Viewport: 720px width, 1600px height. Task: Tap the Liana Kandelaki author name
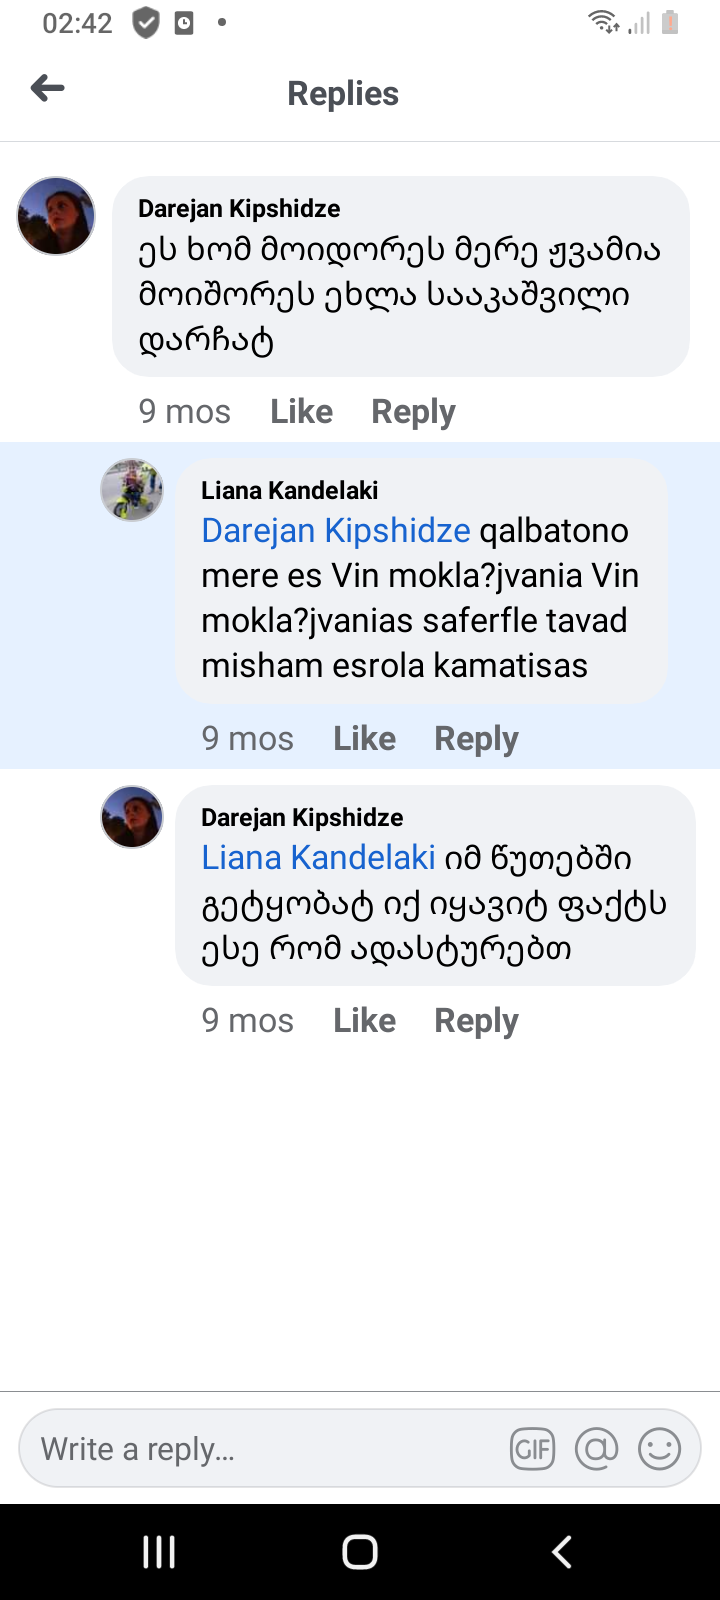[290, 490]
